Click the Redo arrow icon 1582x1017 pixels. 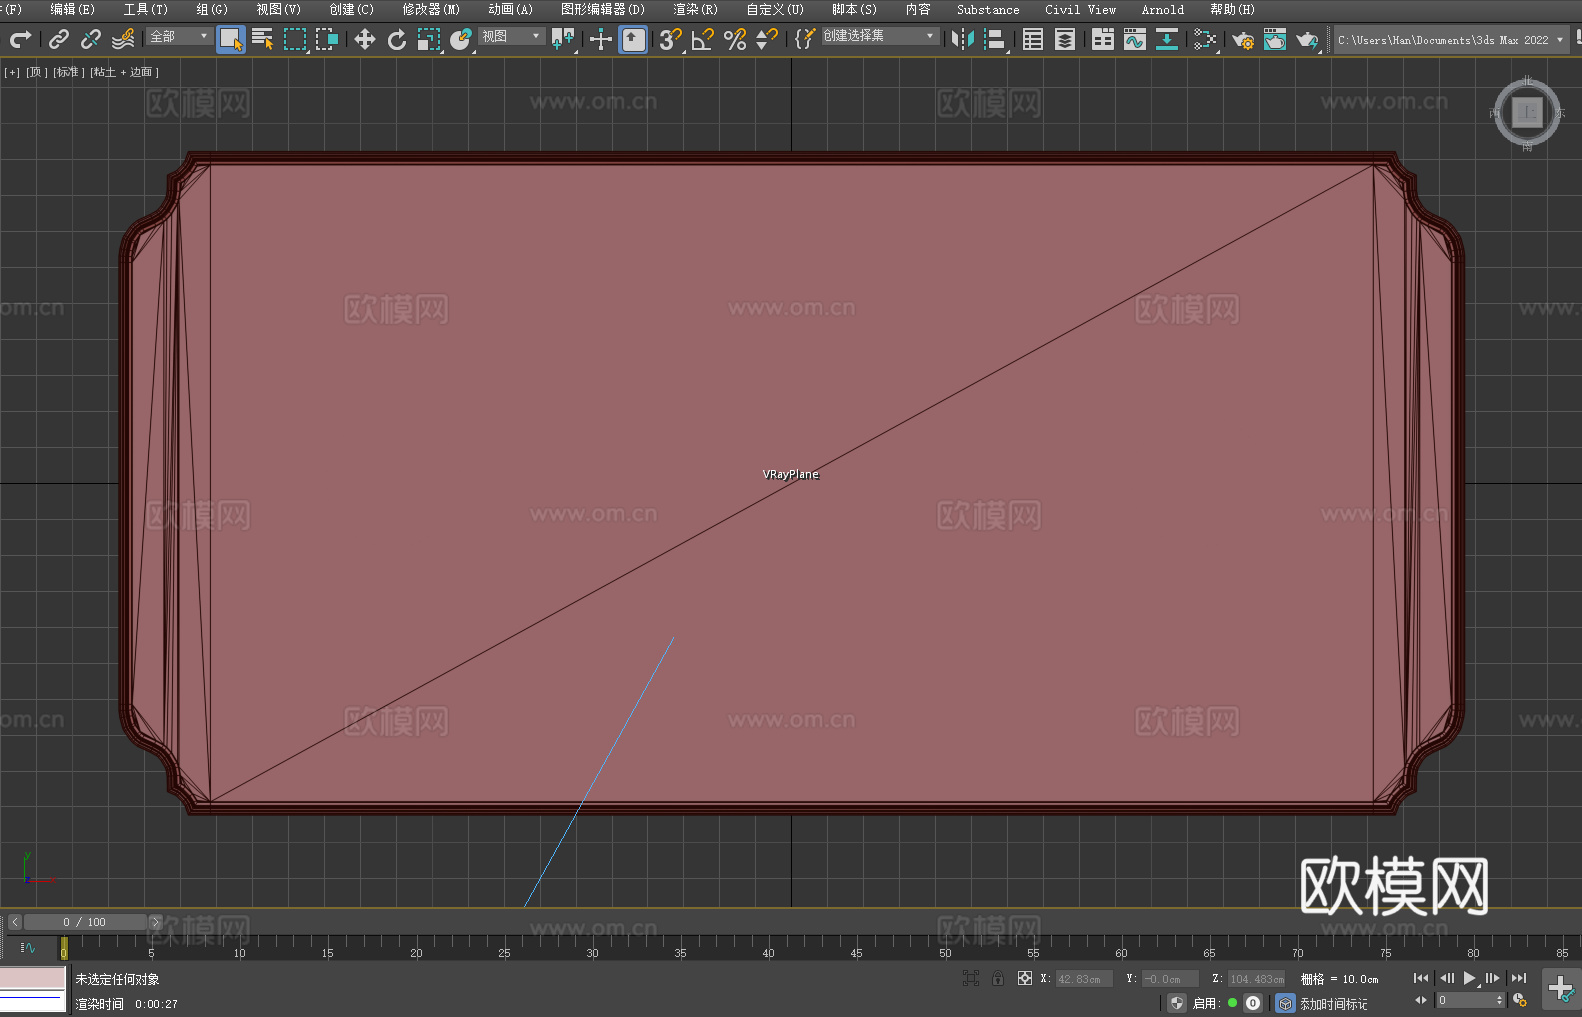[x=20, y=39]
